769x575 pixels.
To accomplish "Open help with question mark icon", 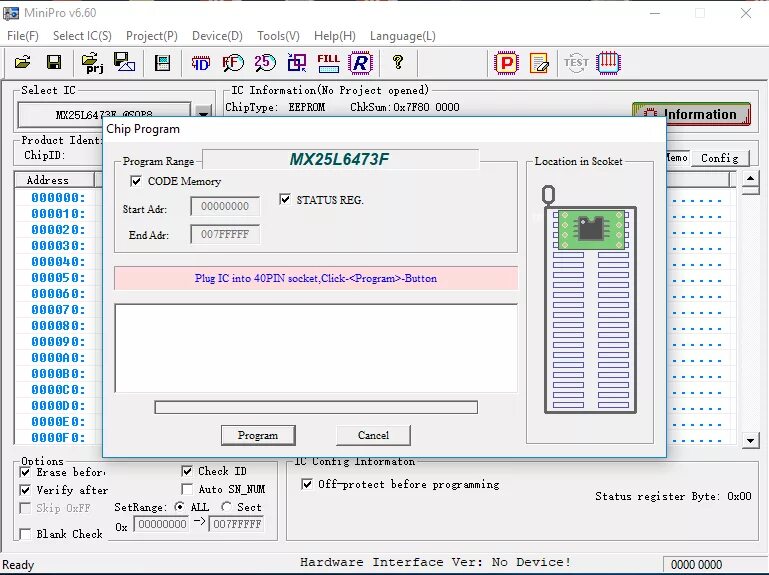I will tap(398, 62).
